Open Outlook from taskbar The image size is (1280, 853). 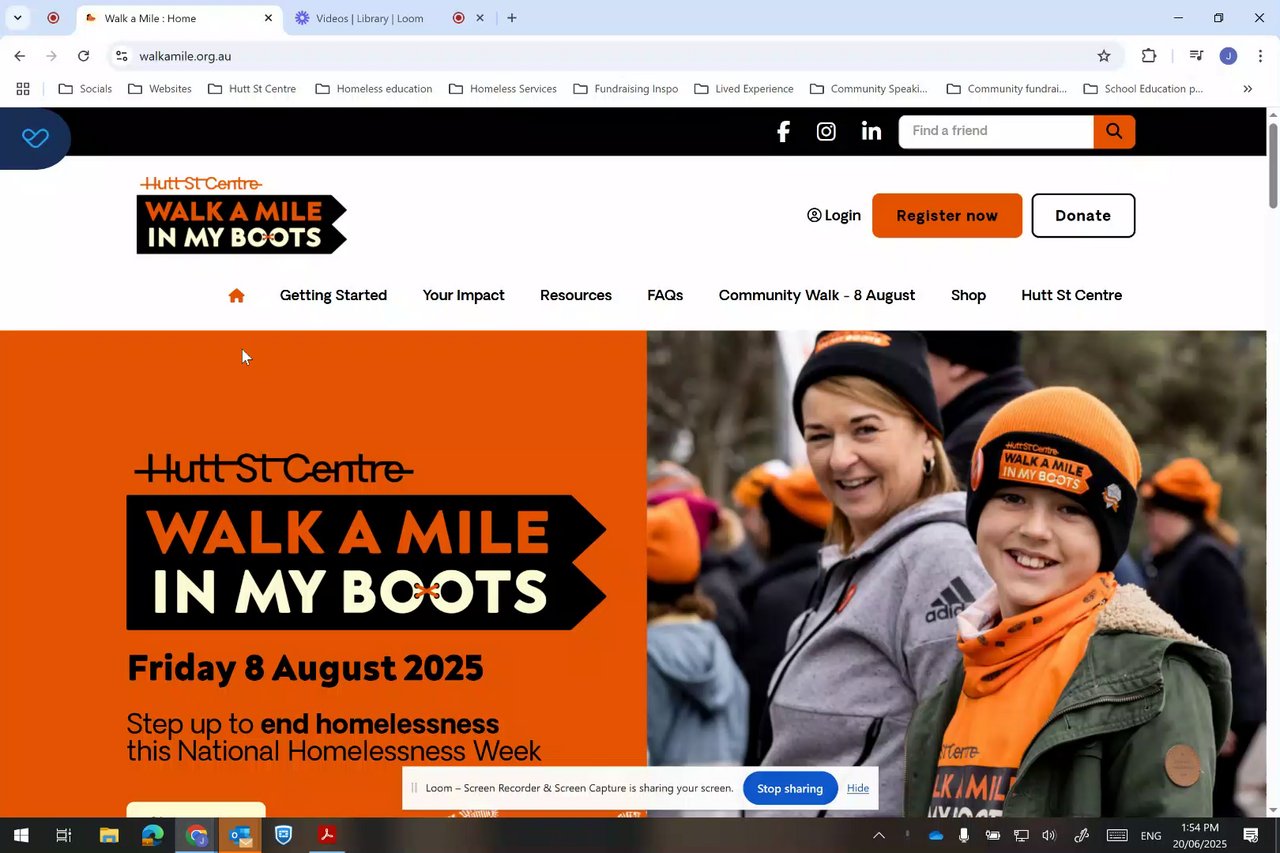(240, 835)
